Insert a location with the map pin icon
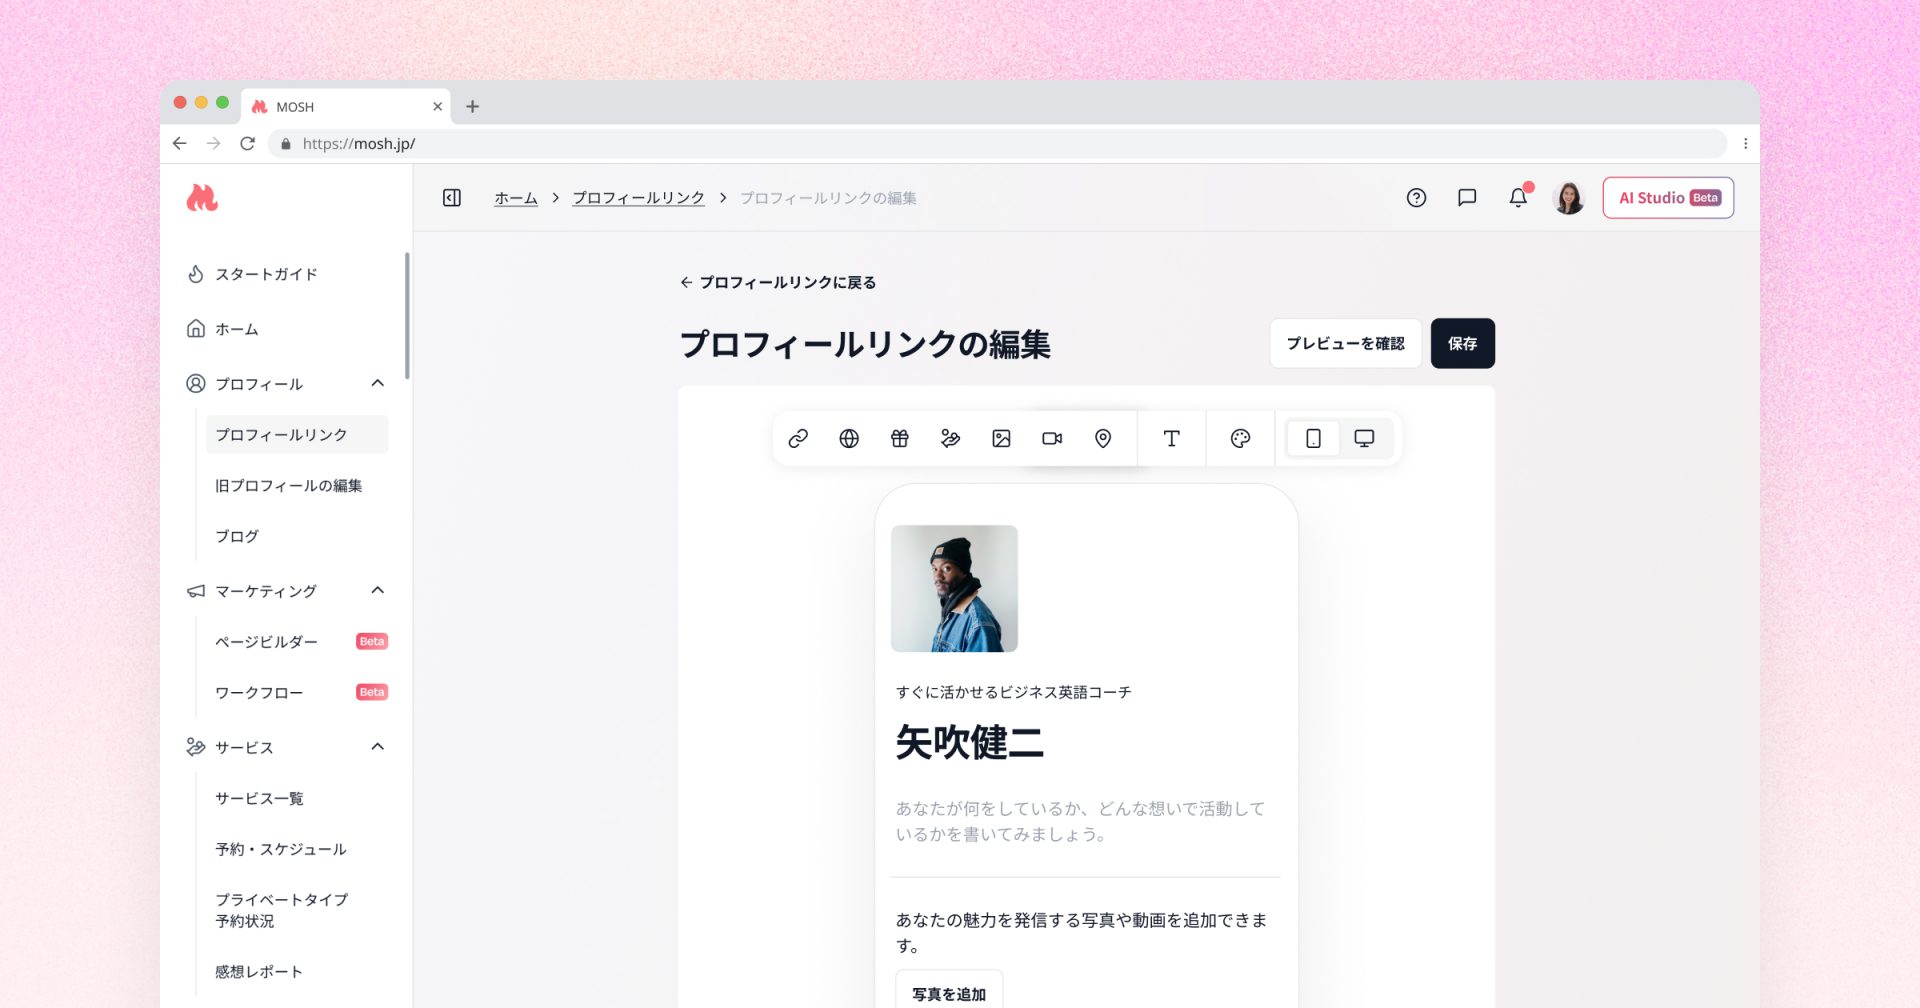The width and height of the screenshot is (1920, 1008). tap(1103, 438)
